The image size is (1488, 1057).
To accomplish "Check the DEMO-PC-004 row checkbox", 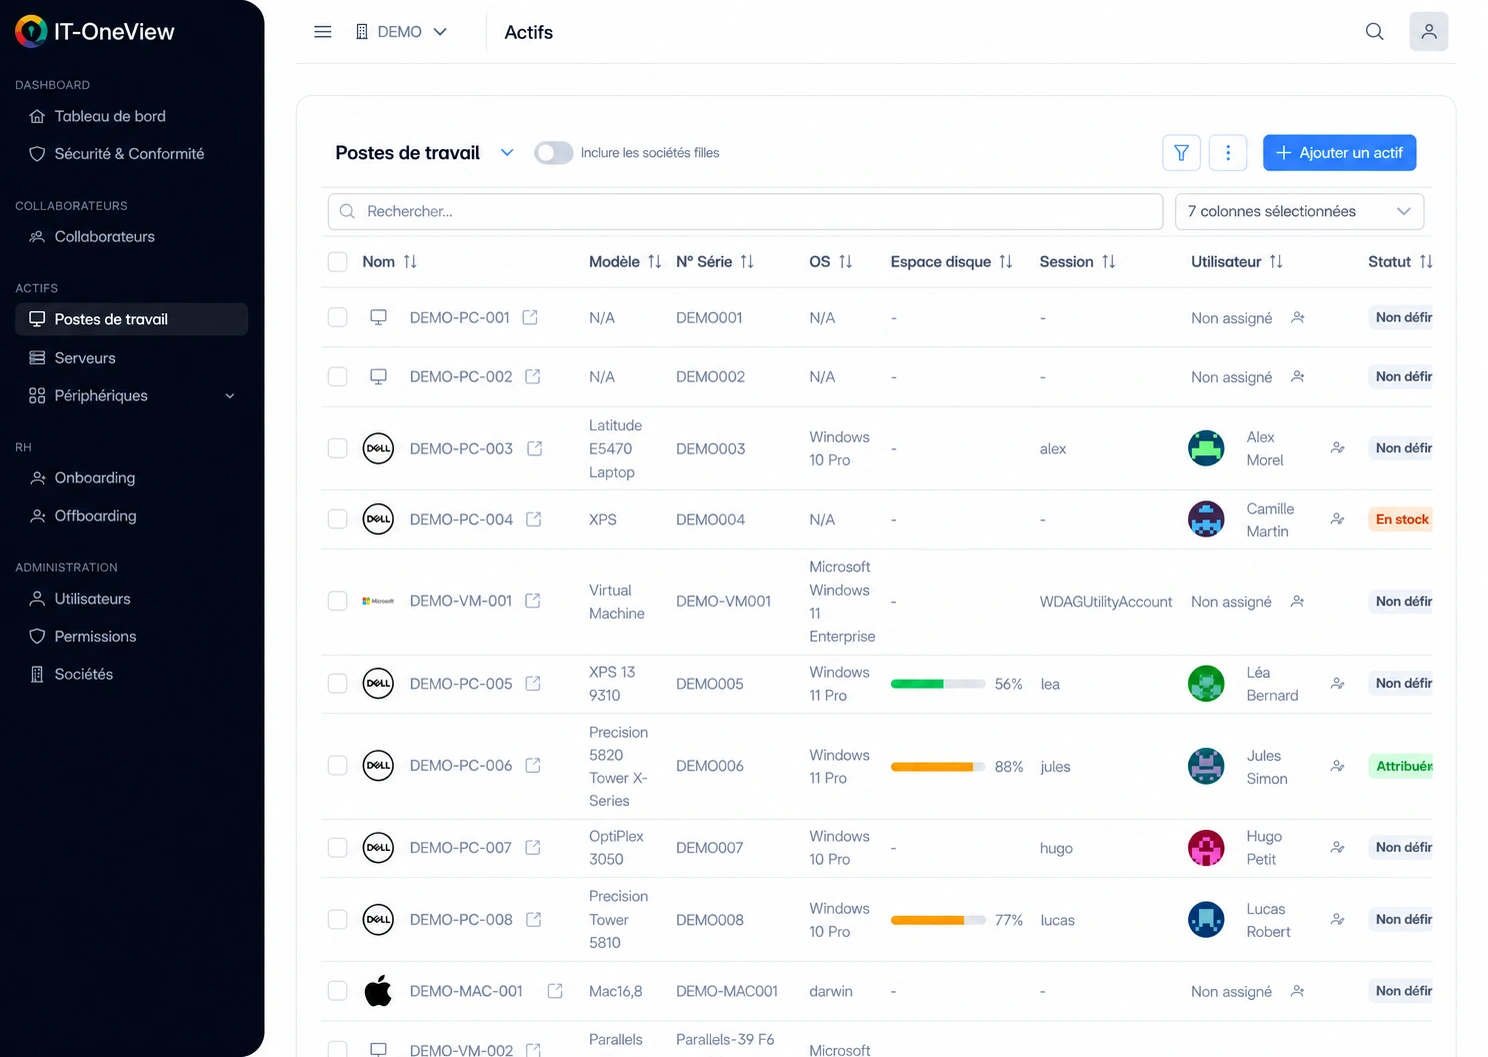I will click(x=338, y=519).
